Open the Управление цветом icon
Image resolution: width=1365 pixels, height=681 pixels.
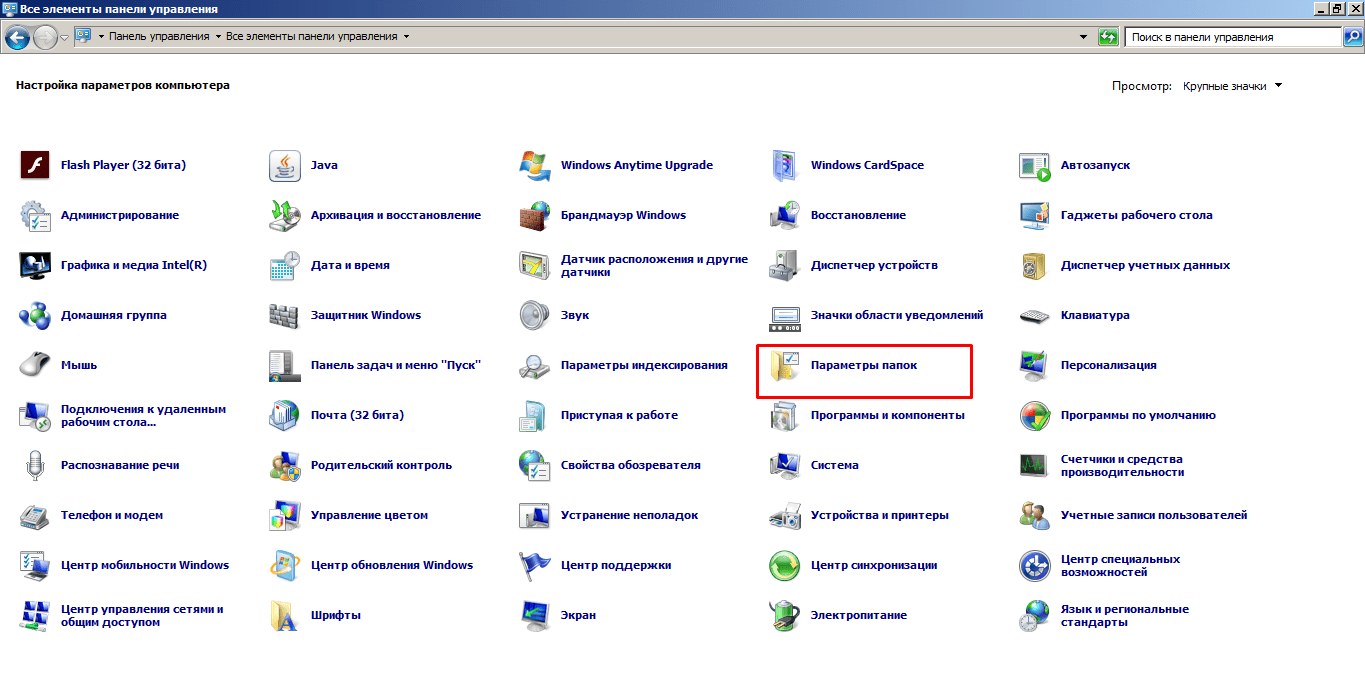tap(285, 515)
